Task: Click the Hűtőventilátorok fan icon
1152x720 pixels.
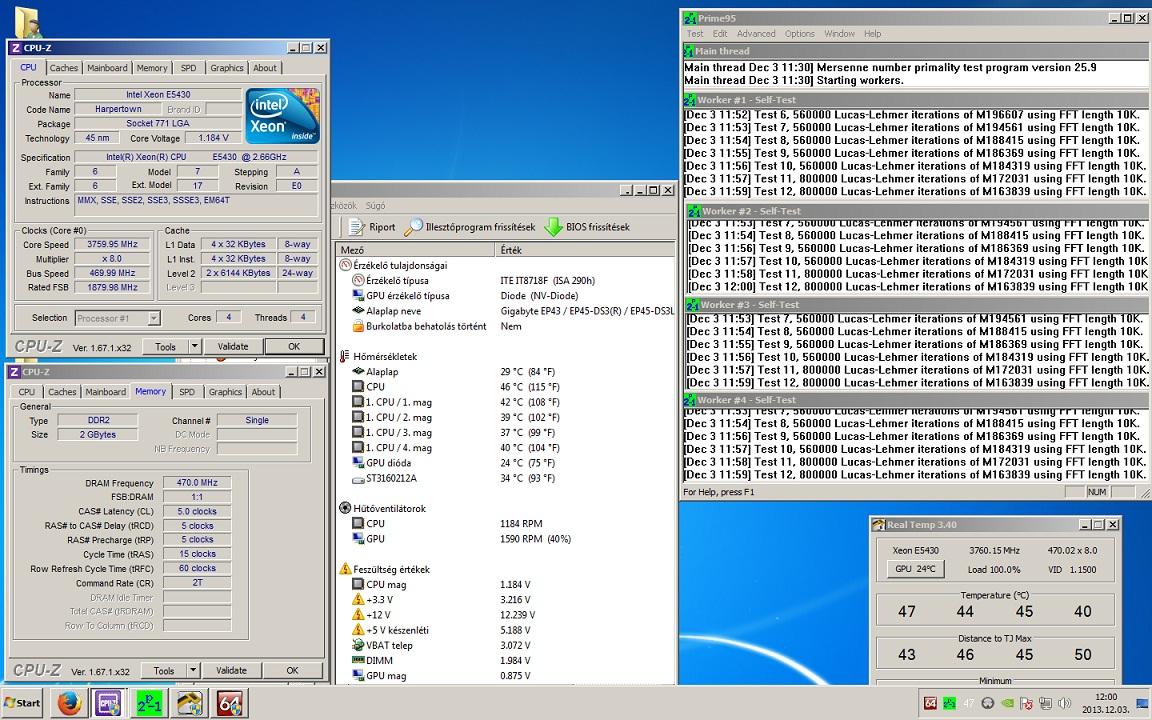Action: 345,508
